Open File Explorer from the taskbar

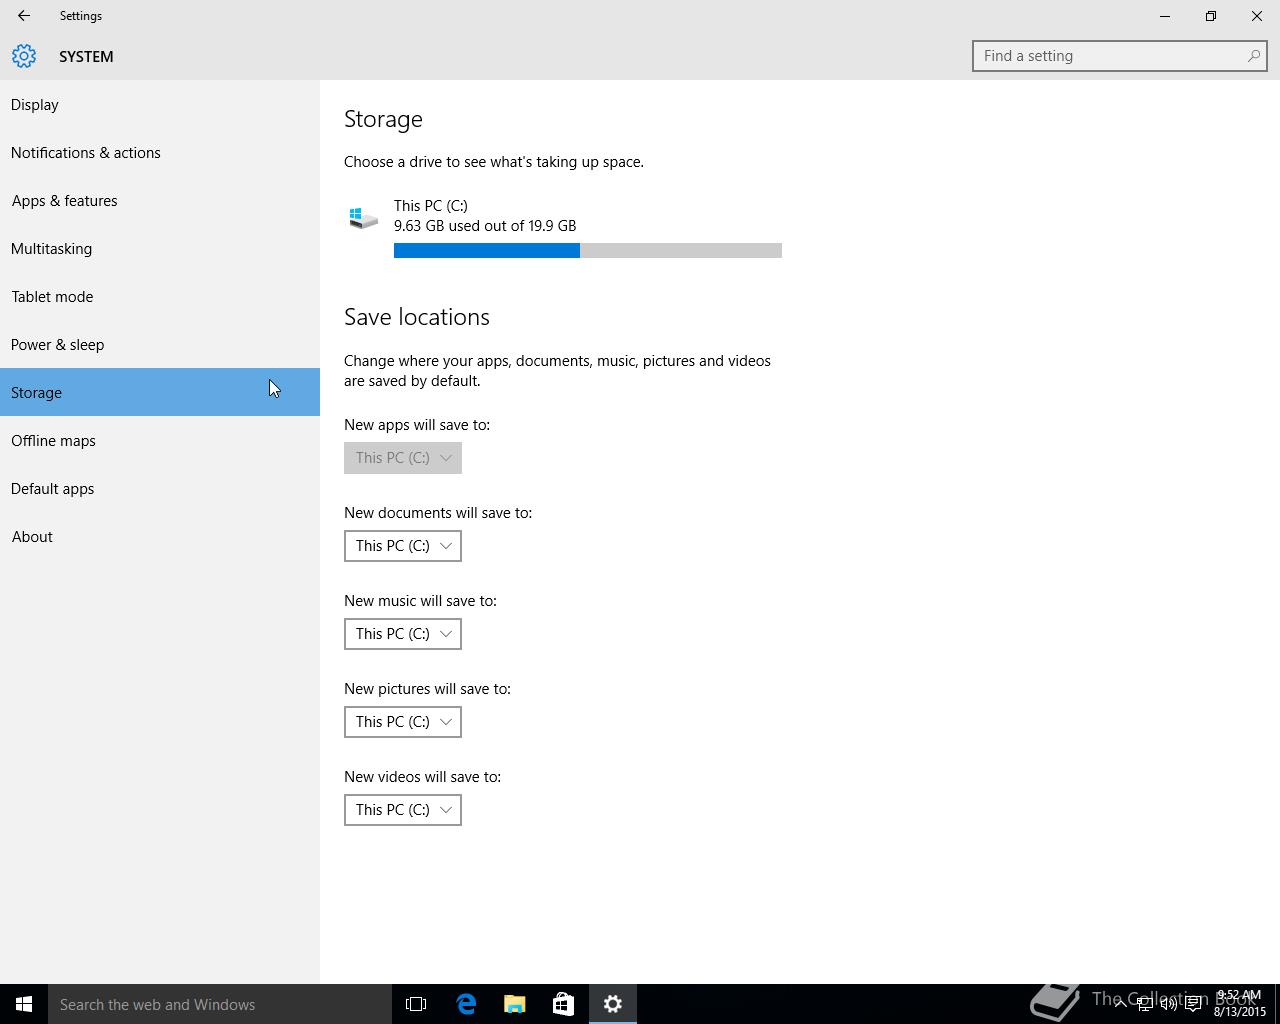515,1004
